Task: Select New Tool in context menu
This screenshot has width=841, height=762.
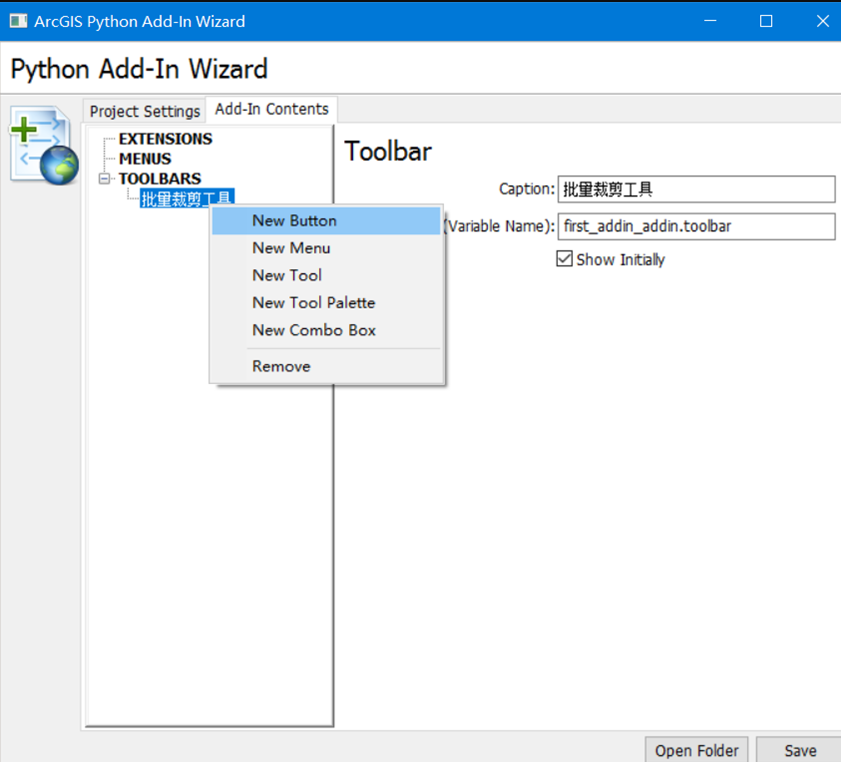Action: point(326,276)
